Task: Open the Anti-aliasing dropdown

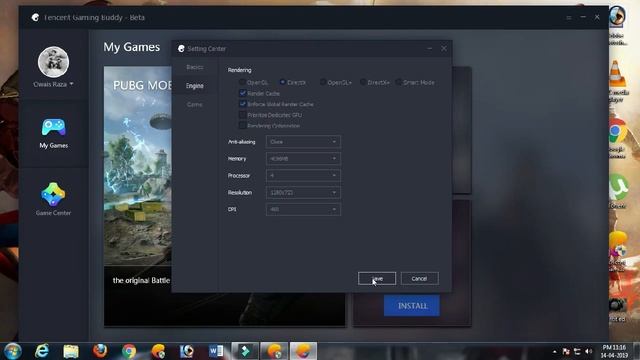Action: tap(303, 142)
